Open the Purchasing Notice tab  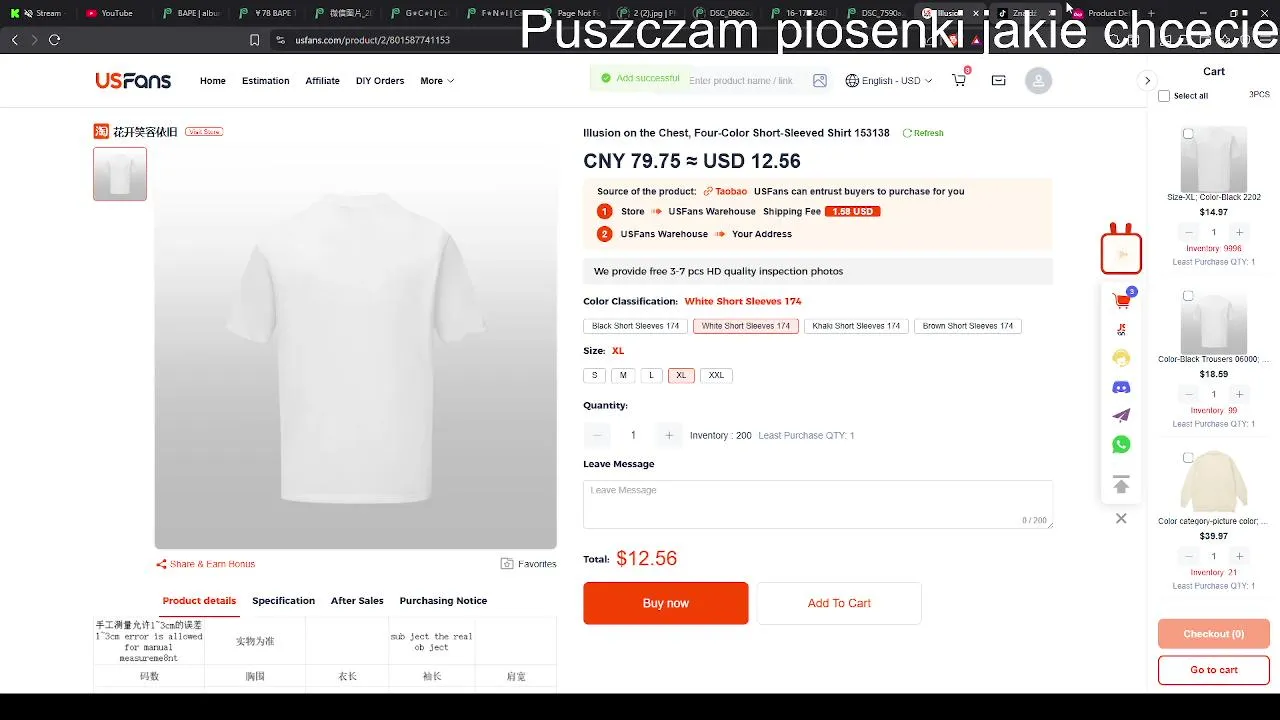click(443, 601)
